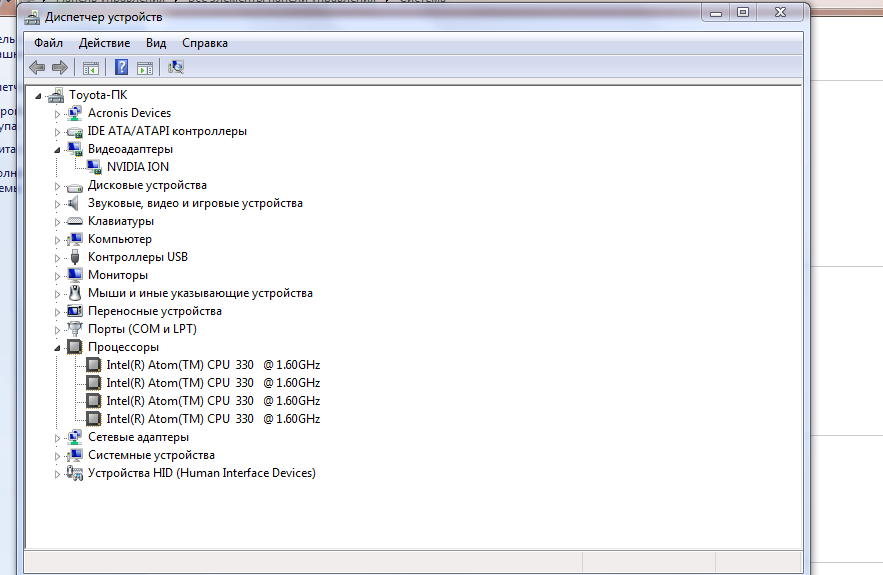Toggle the action pane toolbar icon
This screenshot has width=883, height=575.
point(145,67)
